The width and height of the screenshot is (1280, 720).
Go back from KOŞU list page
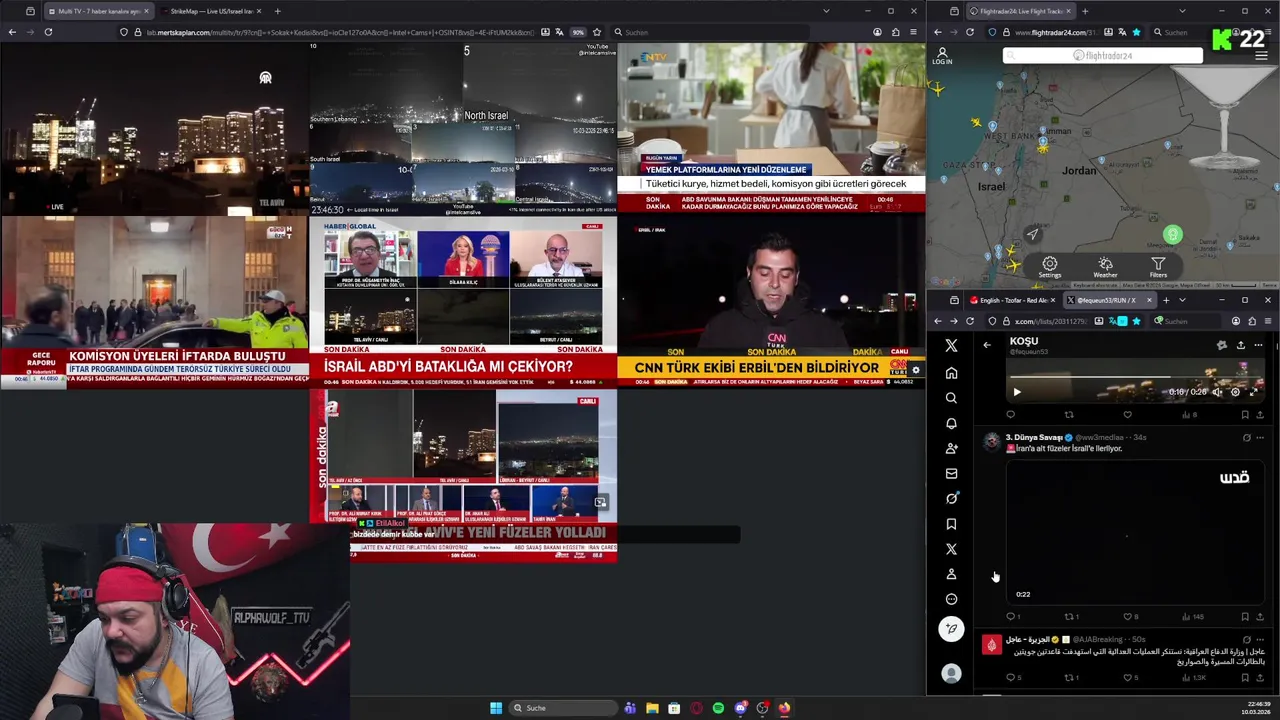tap(987, 345)
